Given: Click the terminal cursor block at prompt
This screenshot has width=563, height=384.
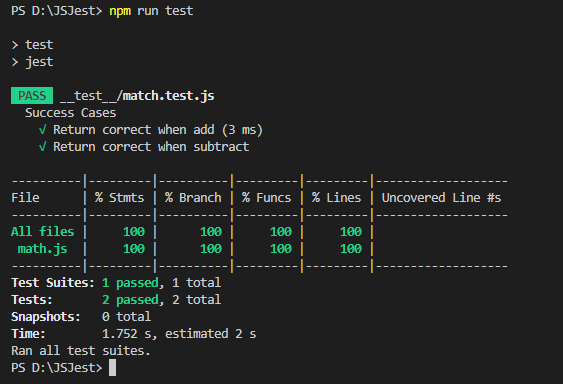Looking at the screenshot, I should pyautogui.click(x=112, y=367).
